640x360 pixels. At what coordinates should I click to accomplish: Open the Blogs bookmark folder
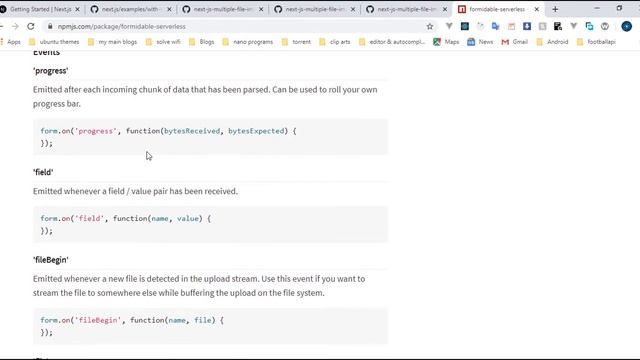click(202, 42)
